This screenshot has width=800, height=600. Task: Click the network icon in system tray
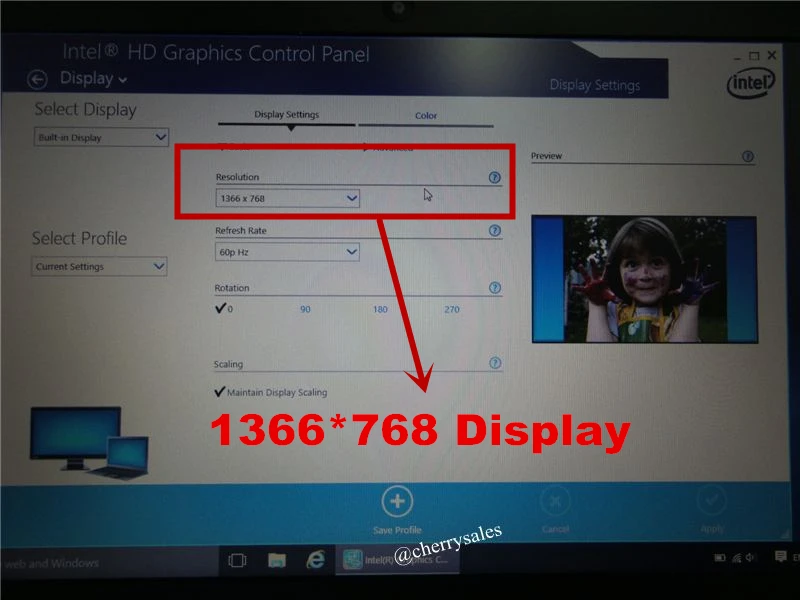click(736, 558)
